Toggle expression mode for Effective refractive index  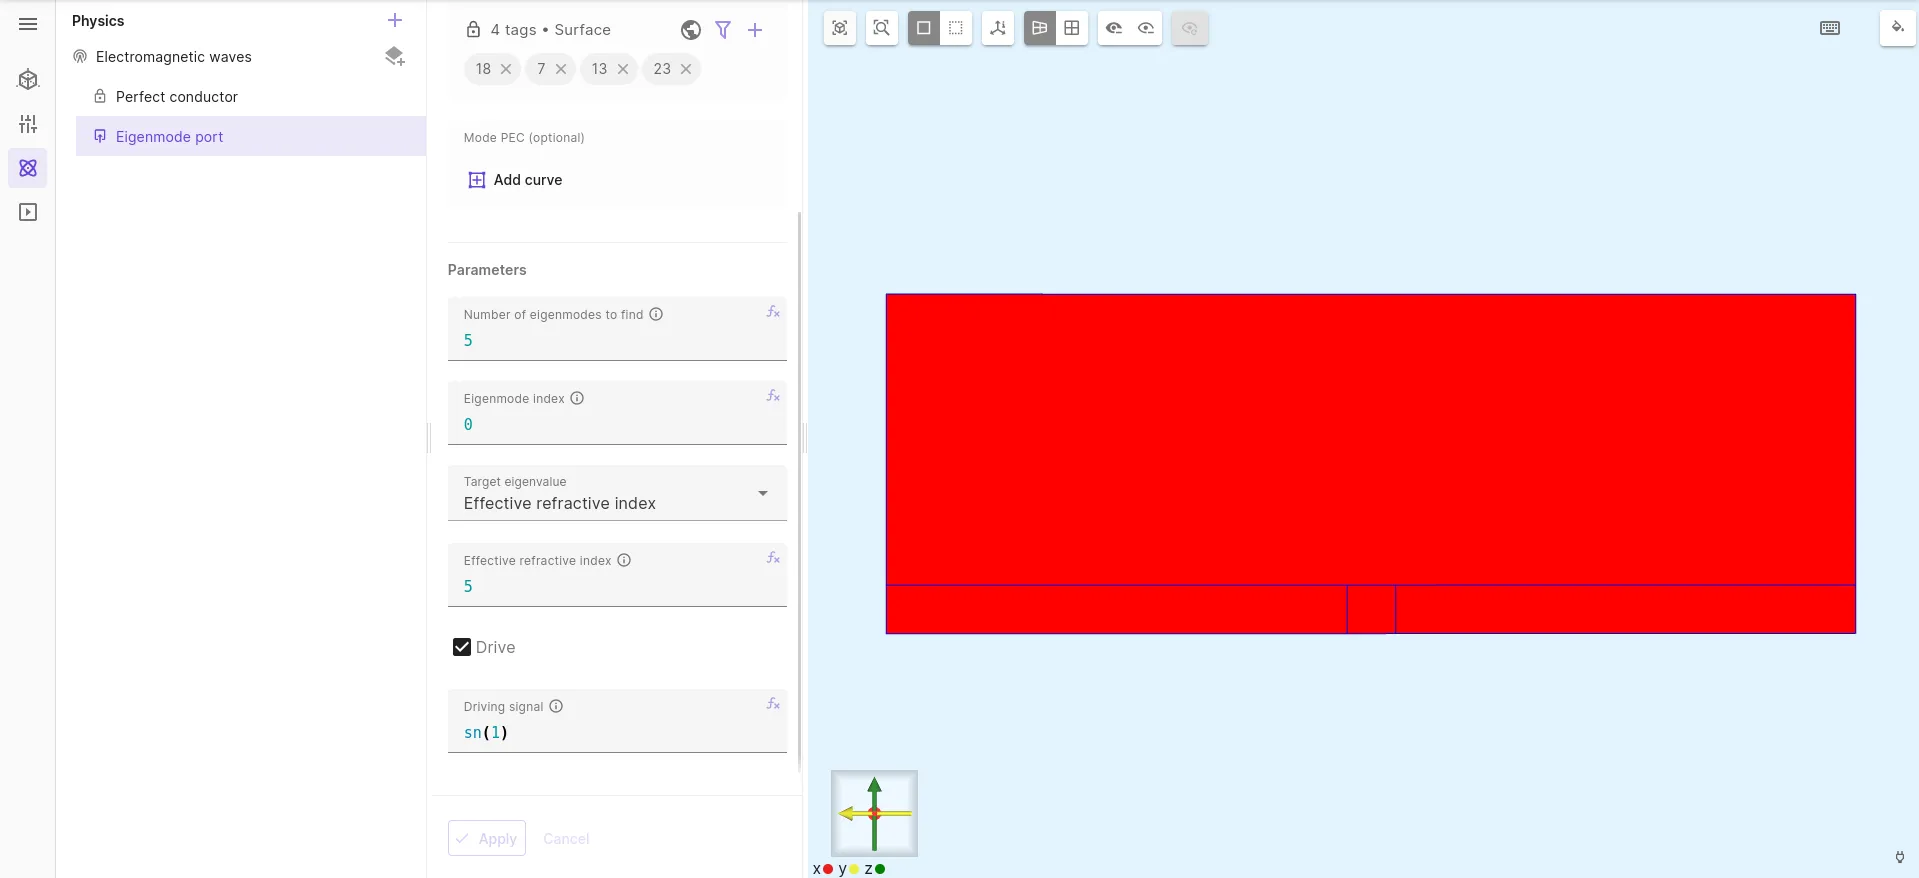[x=773, y=558]
